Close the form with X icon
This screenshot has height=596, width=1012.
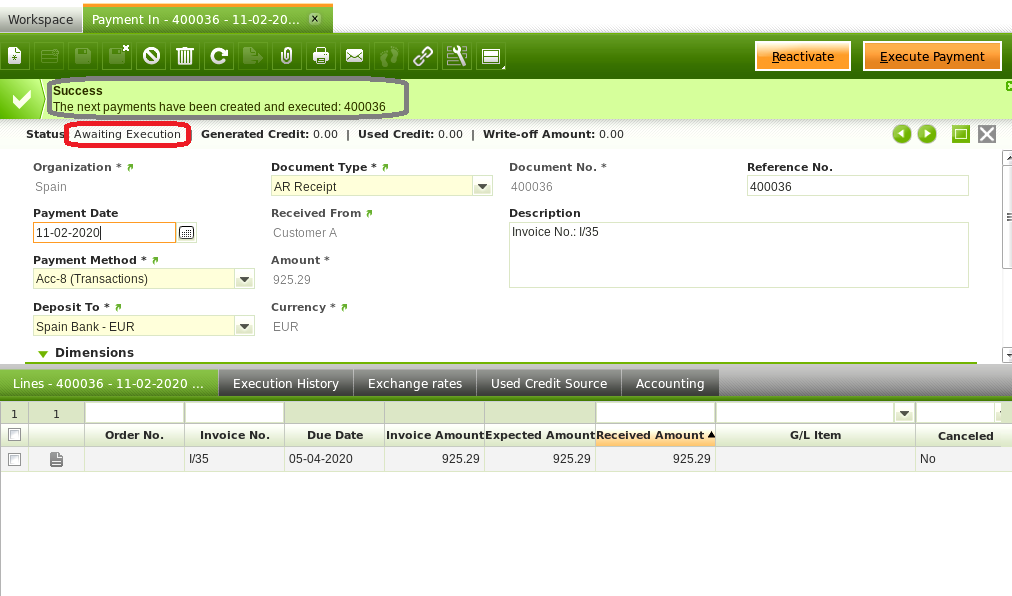click(987, 134)
